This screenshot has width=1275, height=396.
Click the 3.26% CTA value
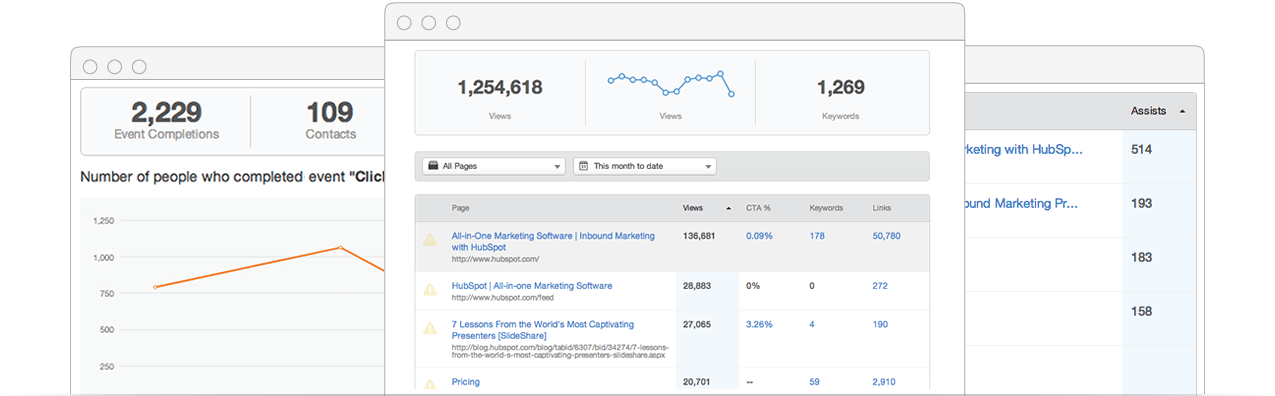pos(759,324)
